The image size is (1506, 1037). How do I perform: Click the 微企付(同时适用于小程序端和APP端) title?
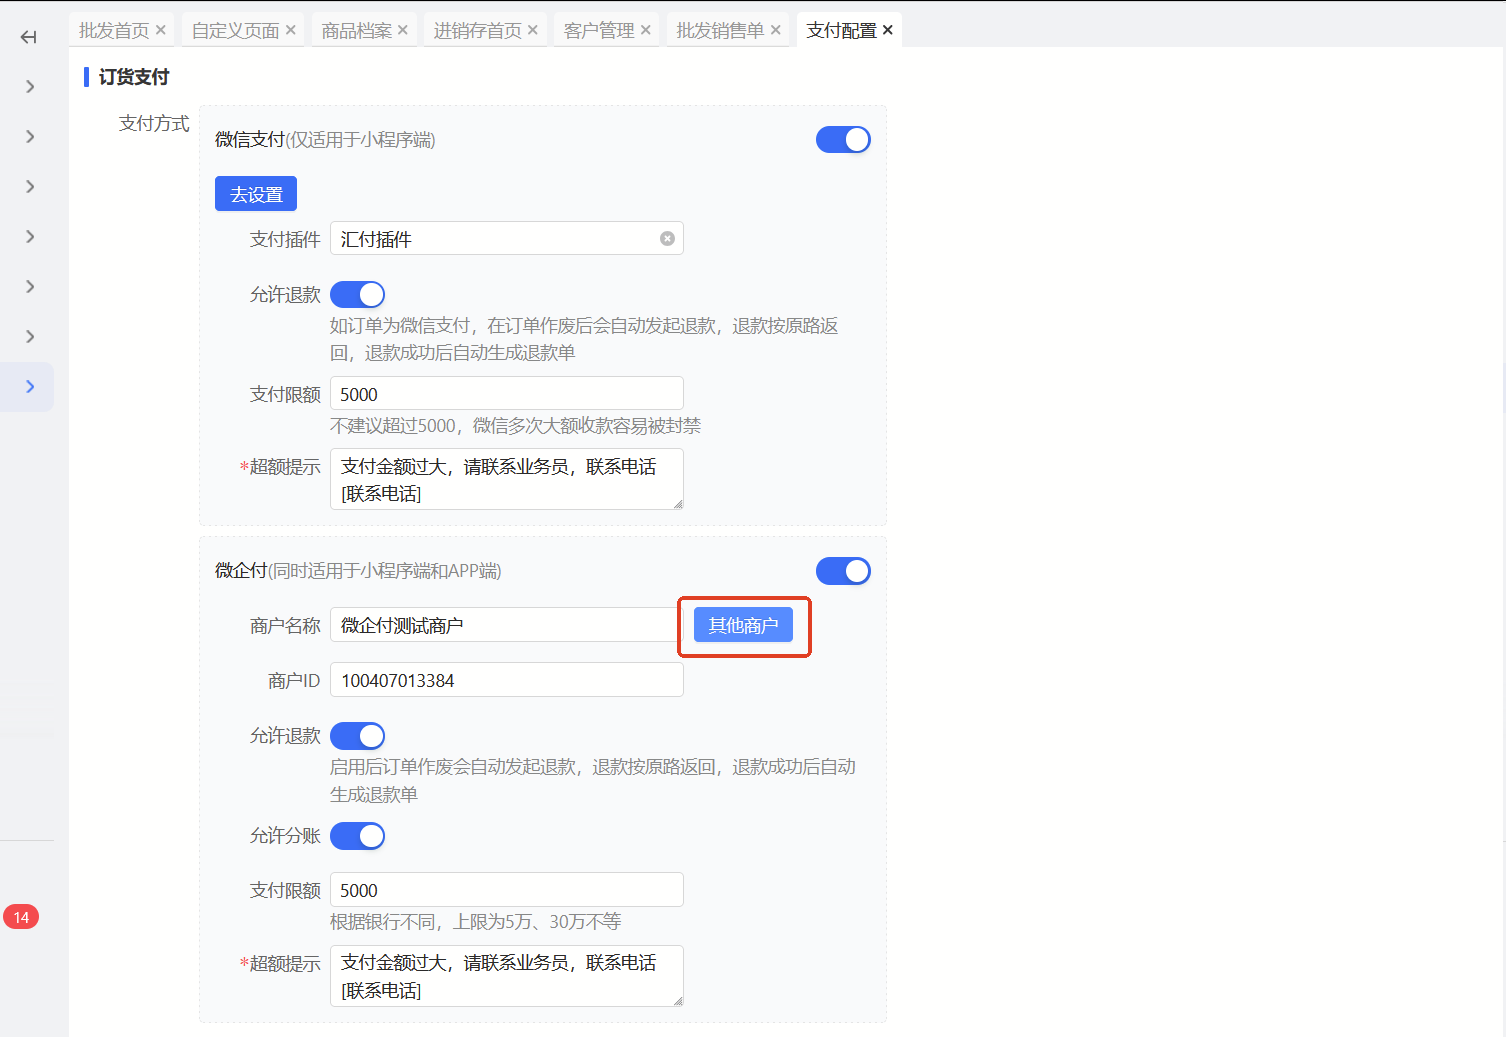358,571
